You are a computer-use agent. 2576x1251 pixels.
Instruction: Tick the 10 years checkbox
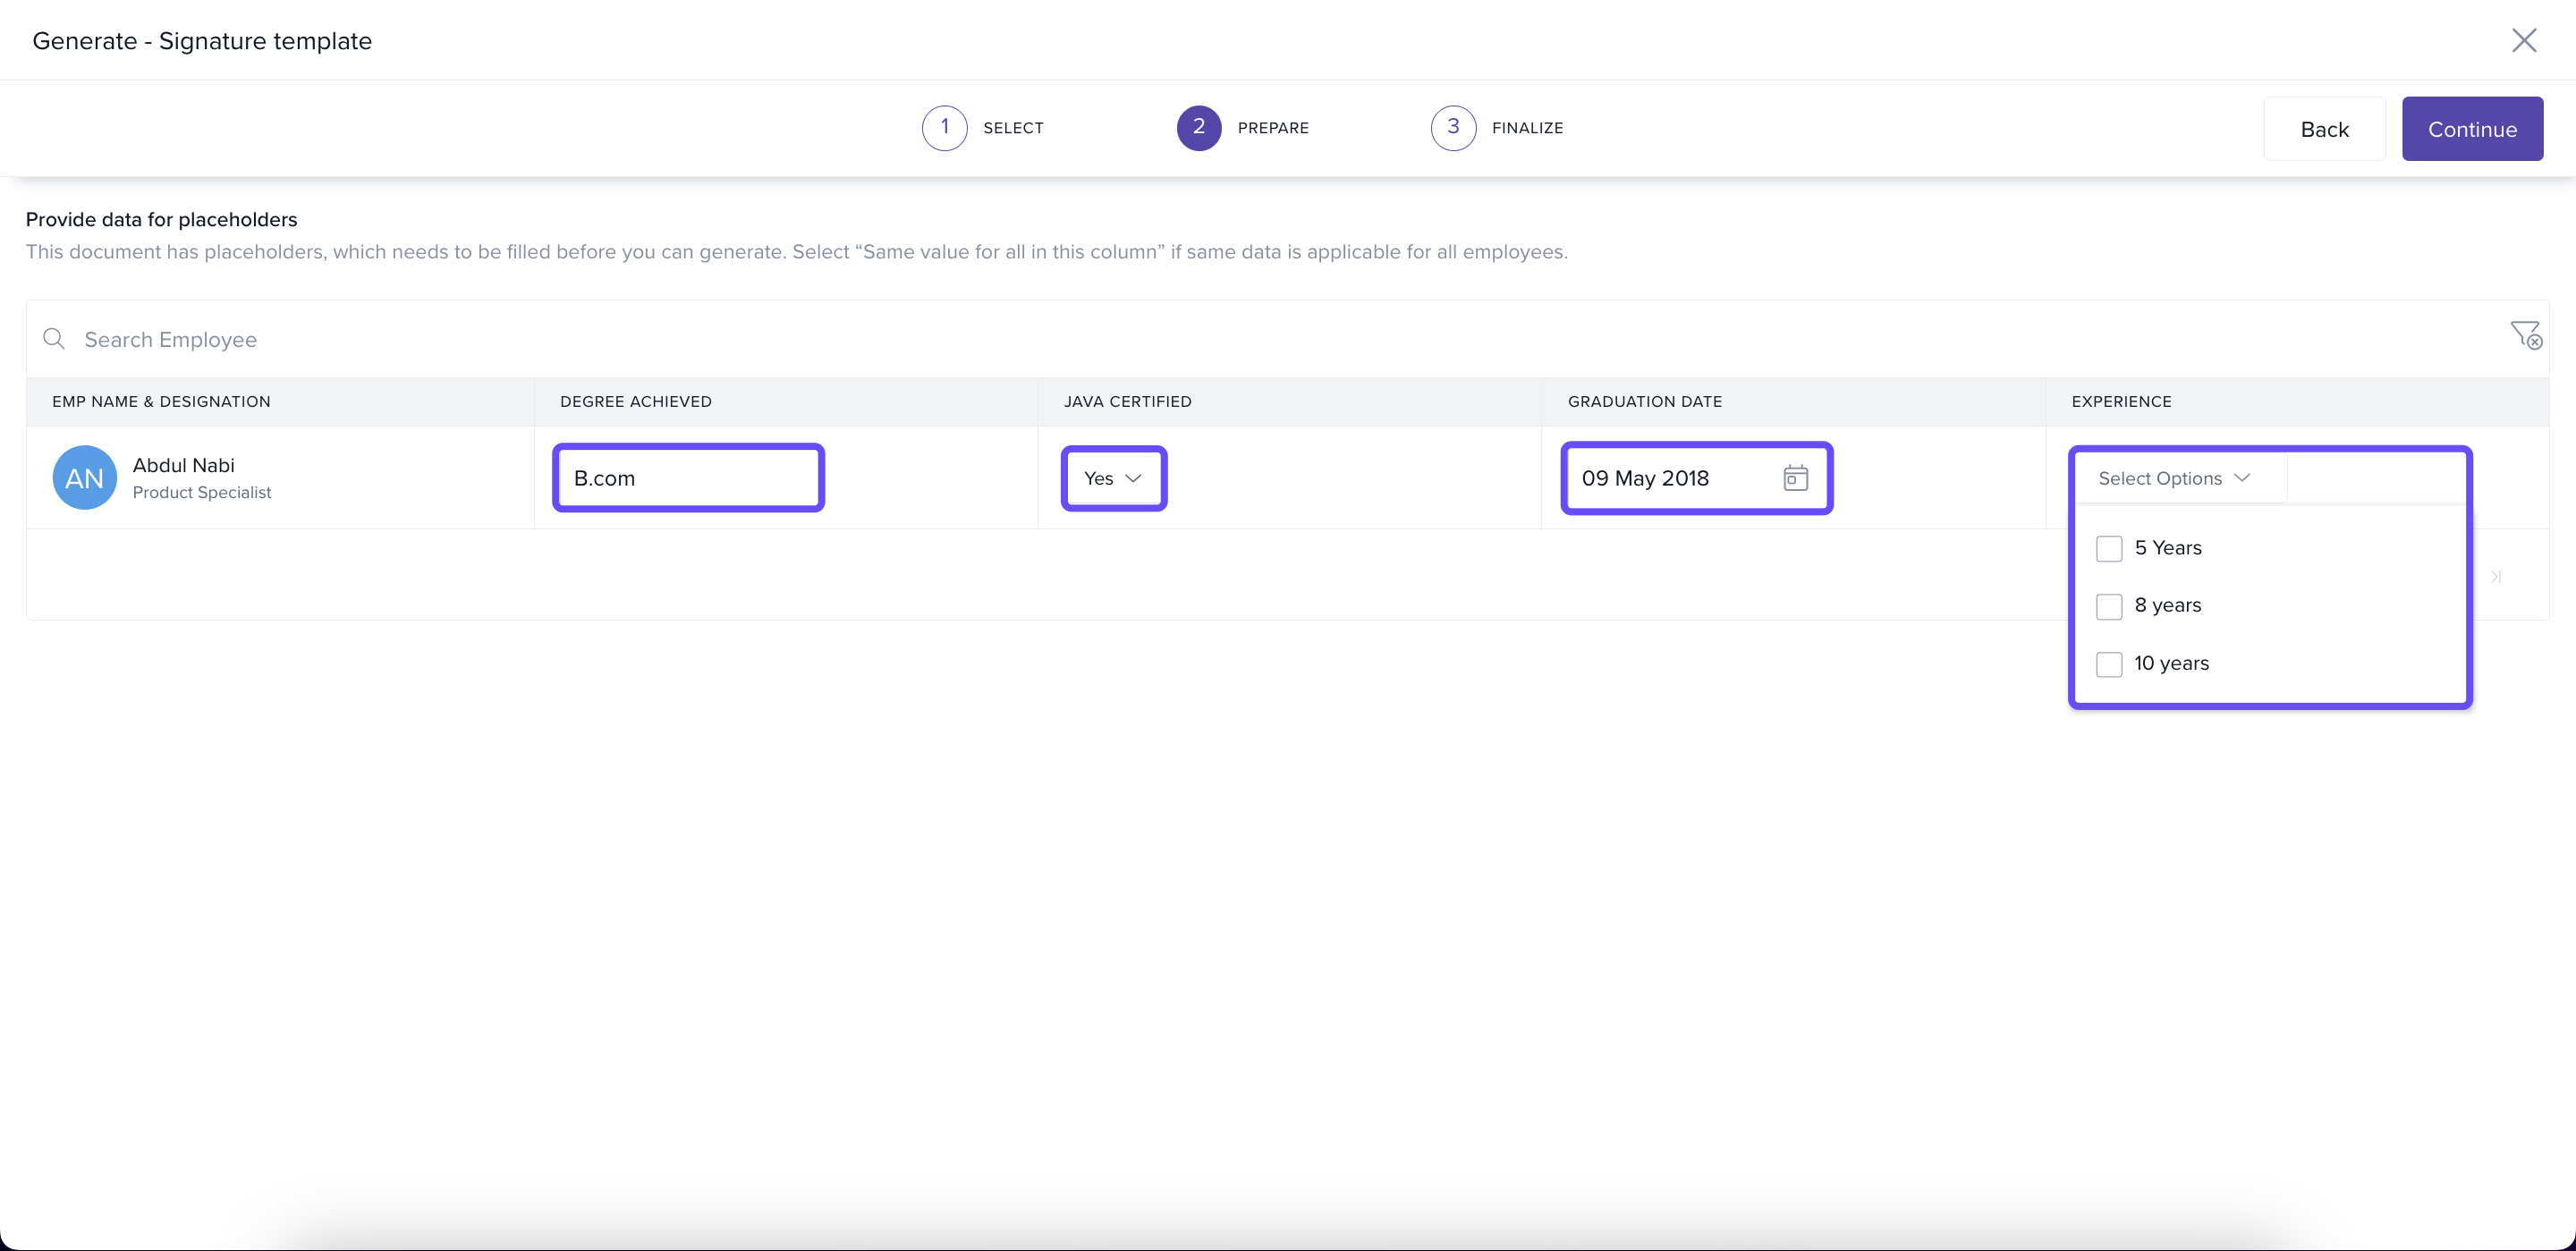click(2109, 664)
